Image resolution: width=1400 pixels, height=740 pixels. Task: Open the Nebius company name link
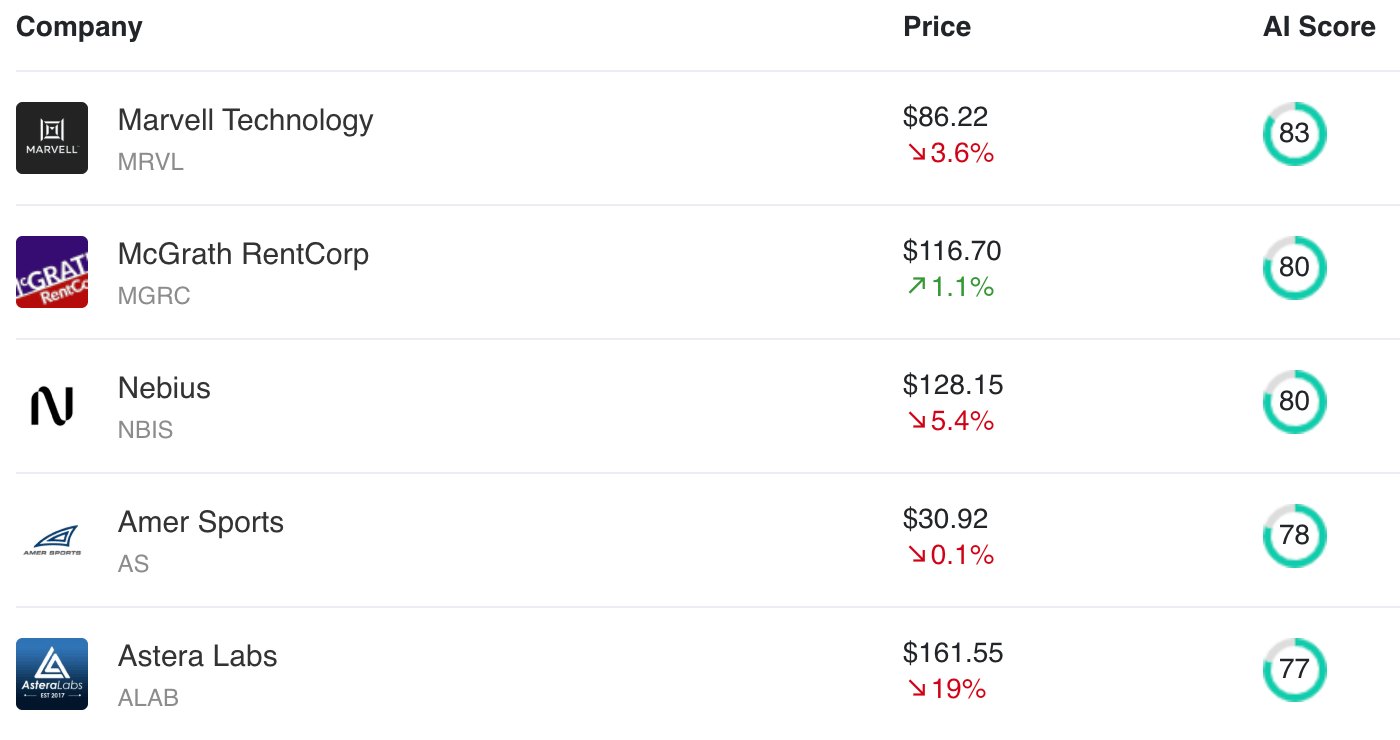pos(164,388)
